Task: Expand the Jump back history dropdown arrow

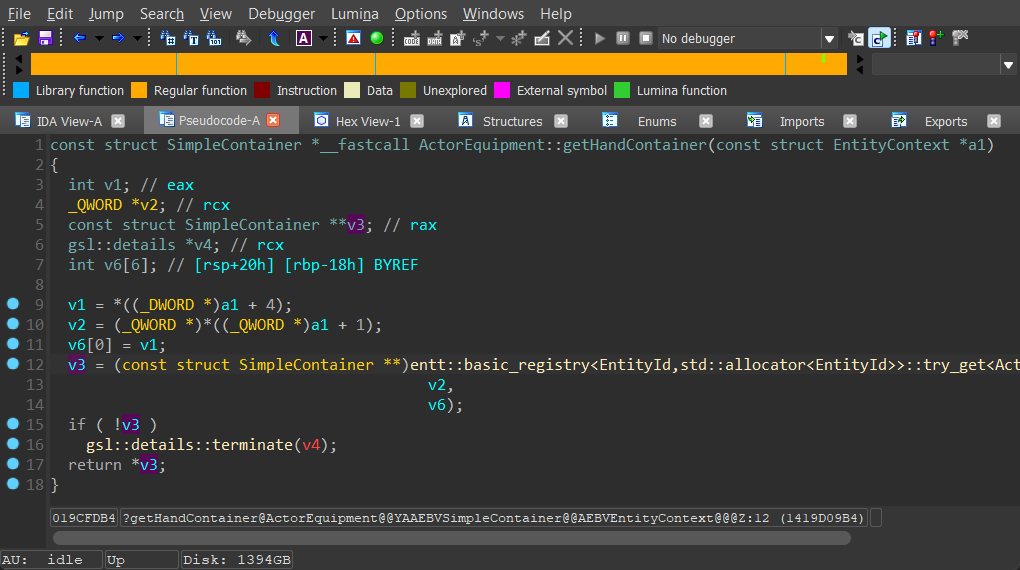Action: 97,38
